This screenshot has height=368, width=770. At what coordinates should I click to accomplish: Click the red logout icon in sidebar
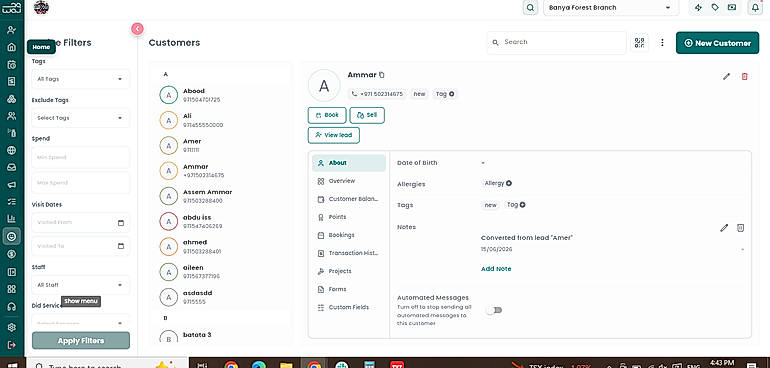11,344
